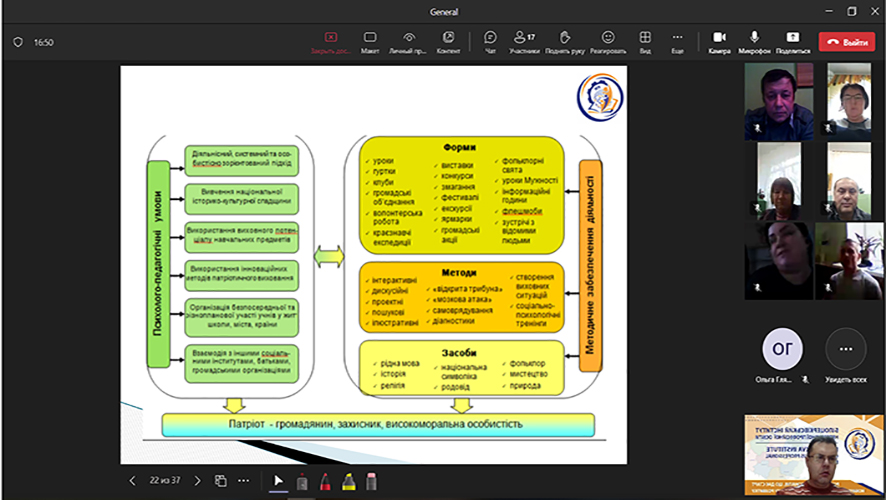Image resolution: width=886 pixels, height=500 pixels.
Task: Open the Content (Контент) menu
Action: 448,41
